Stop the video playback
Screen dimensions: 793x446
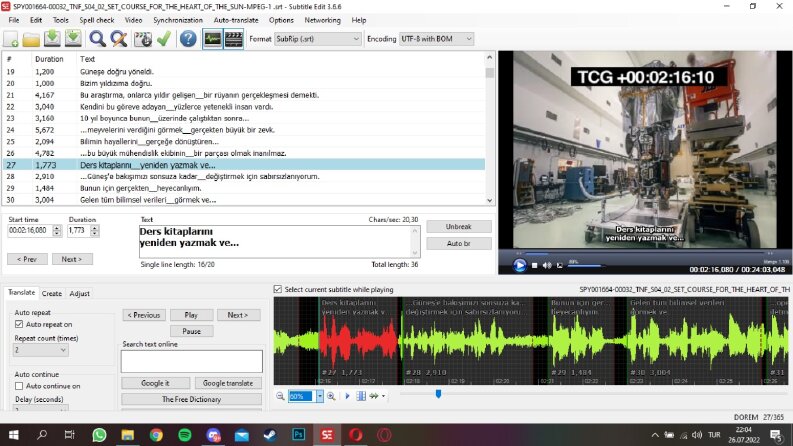pos(535,265)
